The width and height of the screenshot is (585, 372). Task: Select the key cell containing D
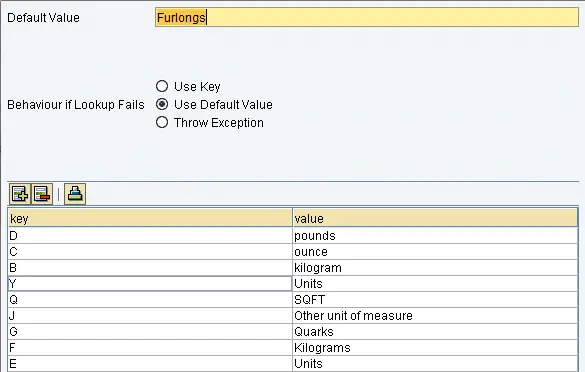(x=150, y=236)
